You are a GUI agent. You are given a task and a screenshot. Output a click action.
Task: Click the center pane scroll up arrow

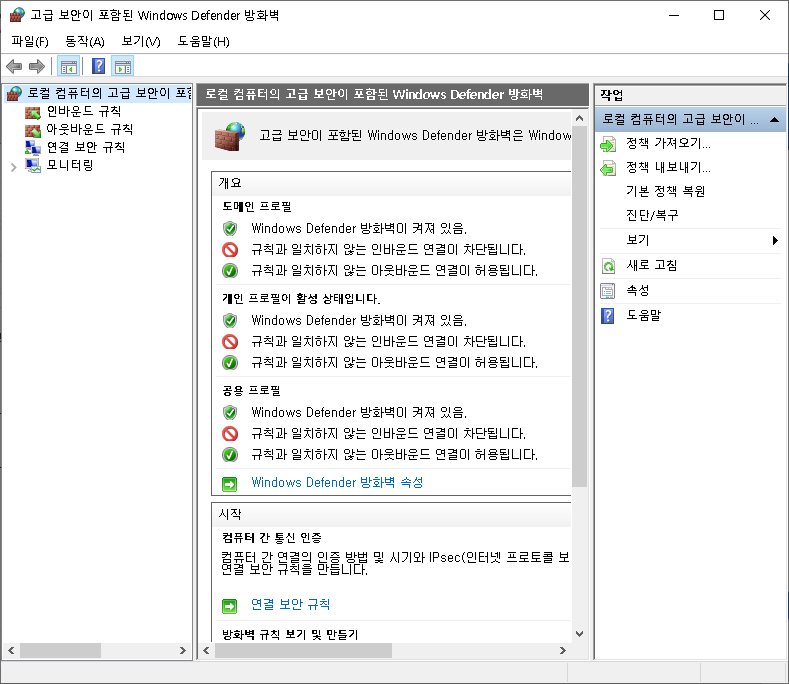pyautogui.click(x=579, y=118)
